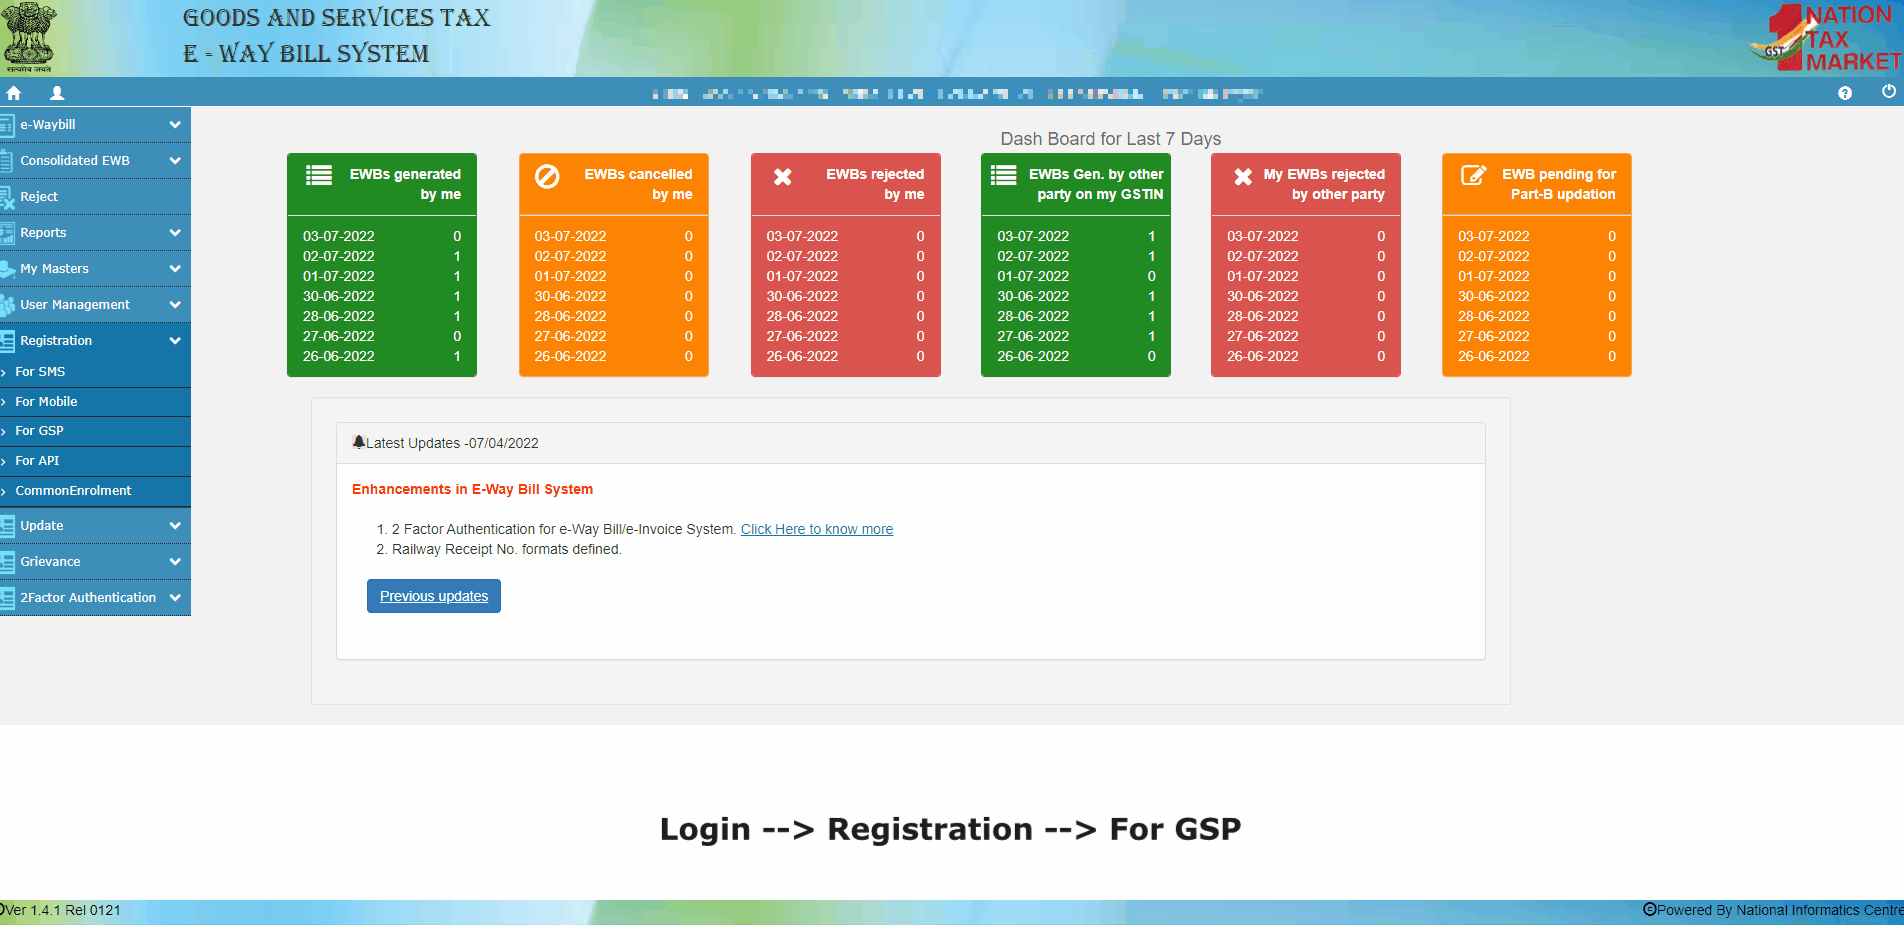Open the EWBs cancelled by me card header
Image resolution: width=1904 pixels, height=925 pixels.
click(614, 184)
